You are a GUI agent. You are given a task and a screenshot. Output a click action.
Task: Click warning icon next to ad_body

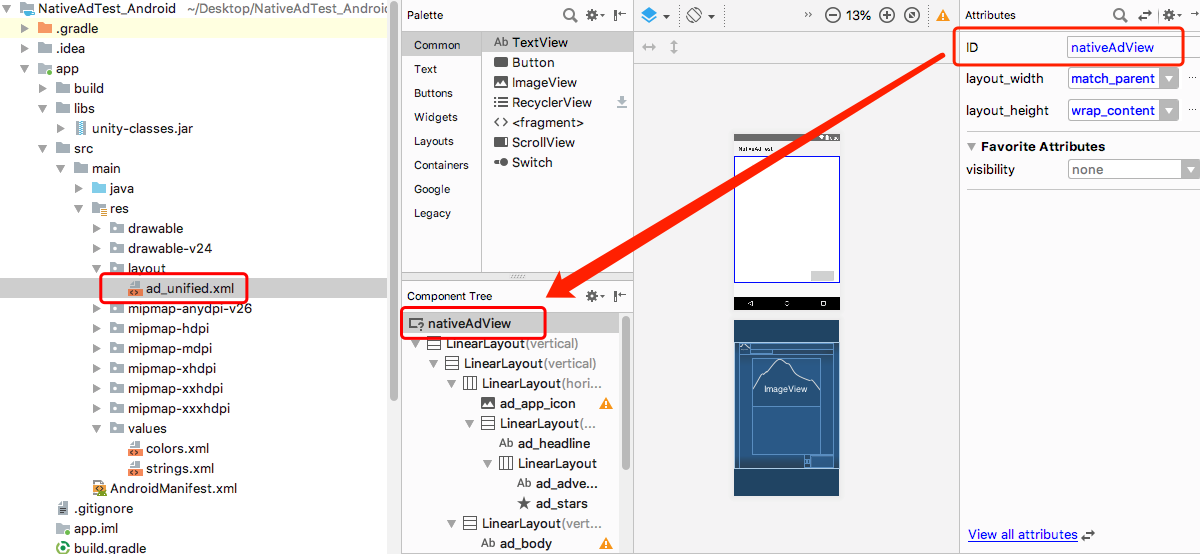(605, 544)
